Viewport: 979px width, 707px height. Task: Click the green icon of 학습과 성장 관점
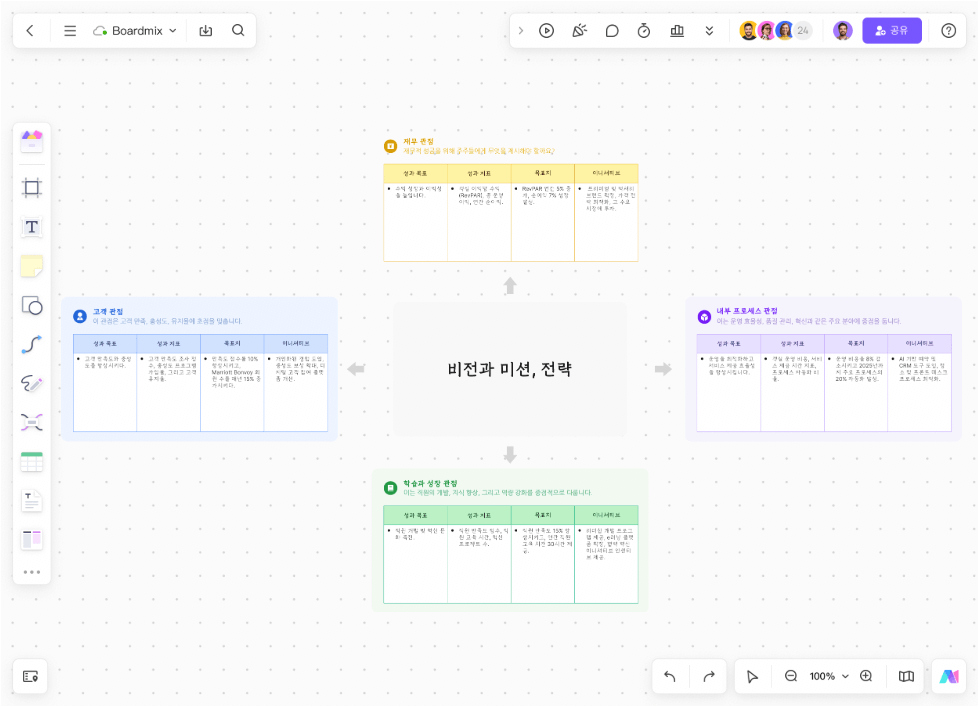click(391, 488)
